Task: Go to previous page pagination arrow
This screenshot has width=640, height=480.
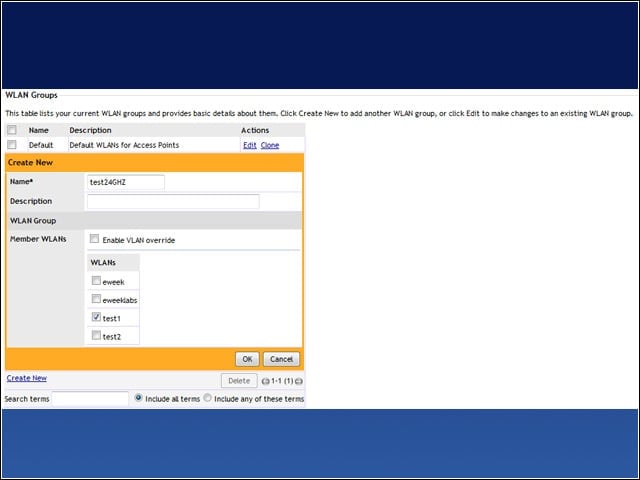Action: click(x=265, y=381)
